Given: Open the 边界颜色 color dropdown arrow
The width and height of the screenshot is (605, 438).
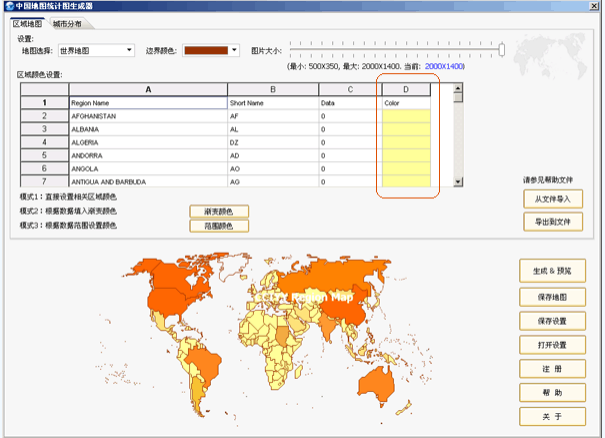Looking at the screenshot, I should (234, 51).
